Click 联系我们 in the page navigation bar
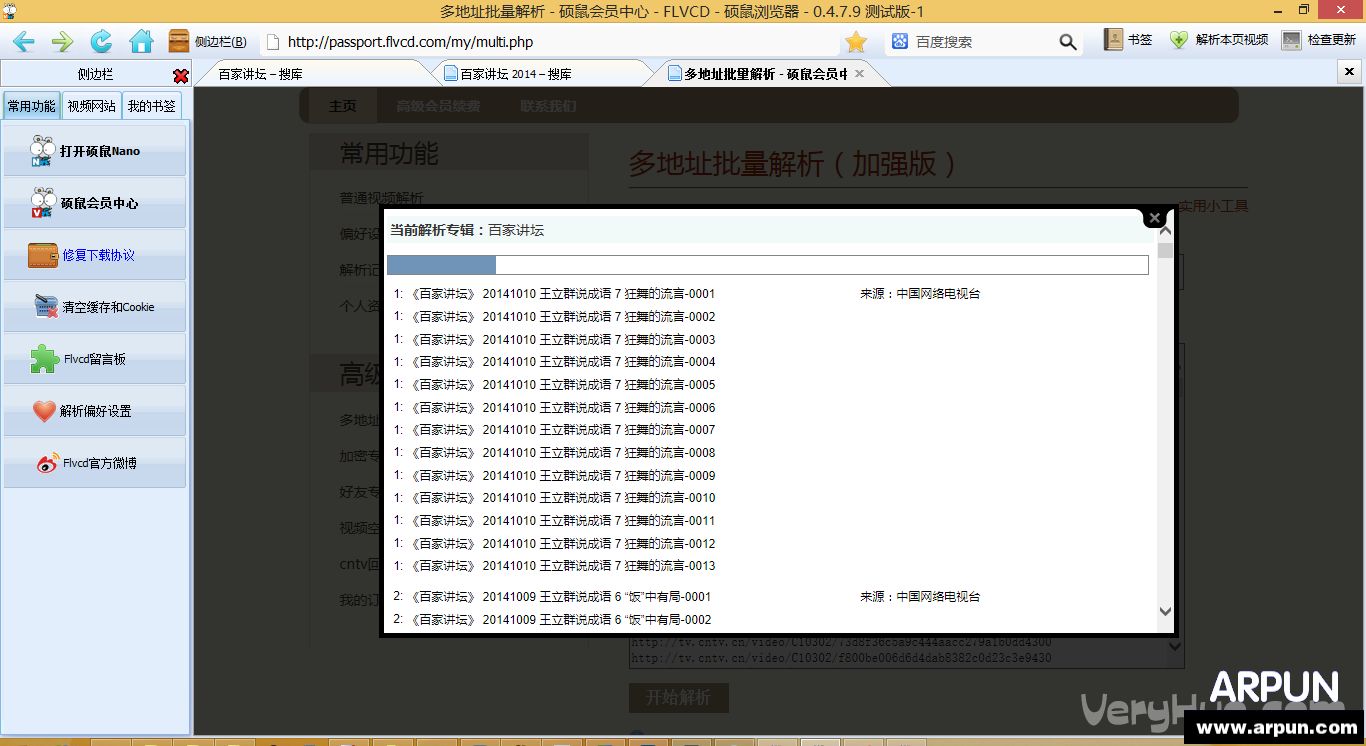This screenshot has width=1366, height=746. click(548, 106)
